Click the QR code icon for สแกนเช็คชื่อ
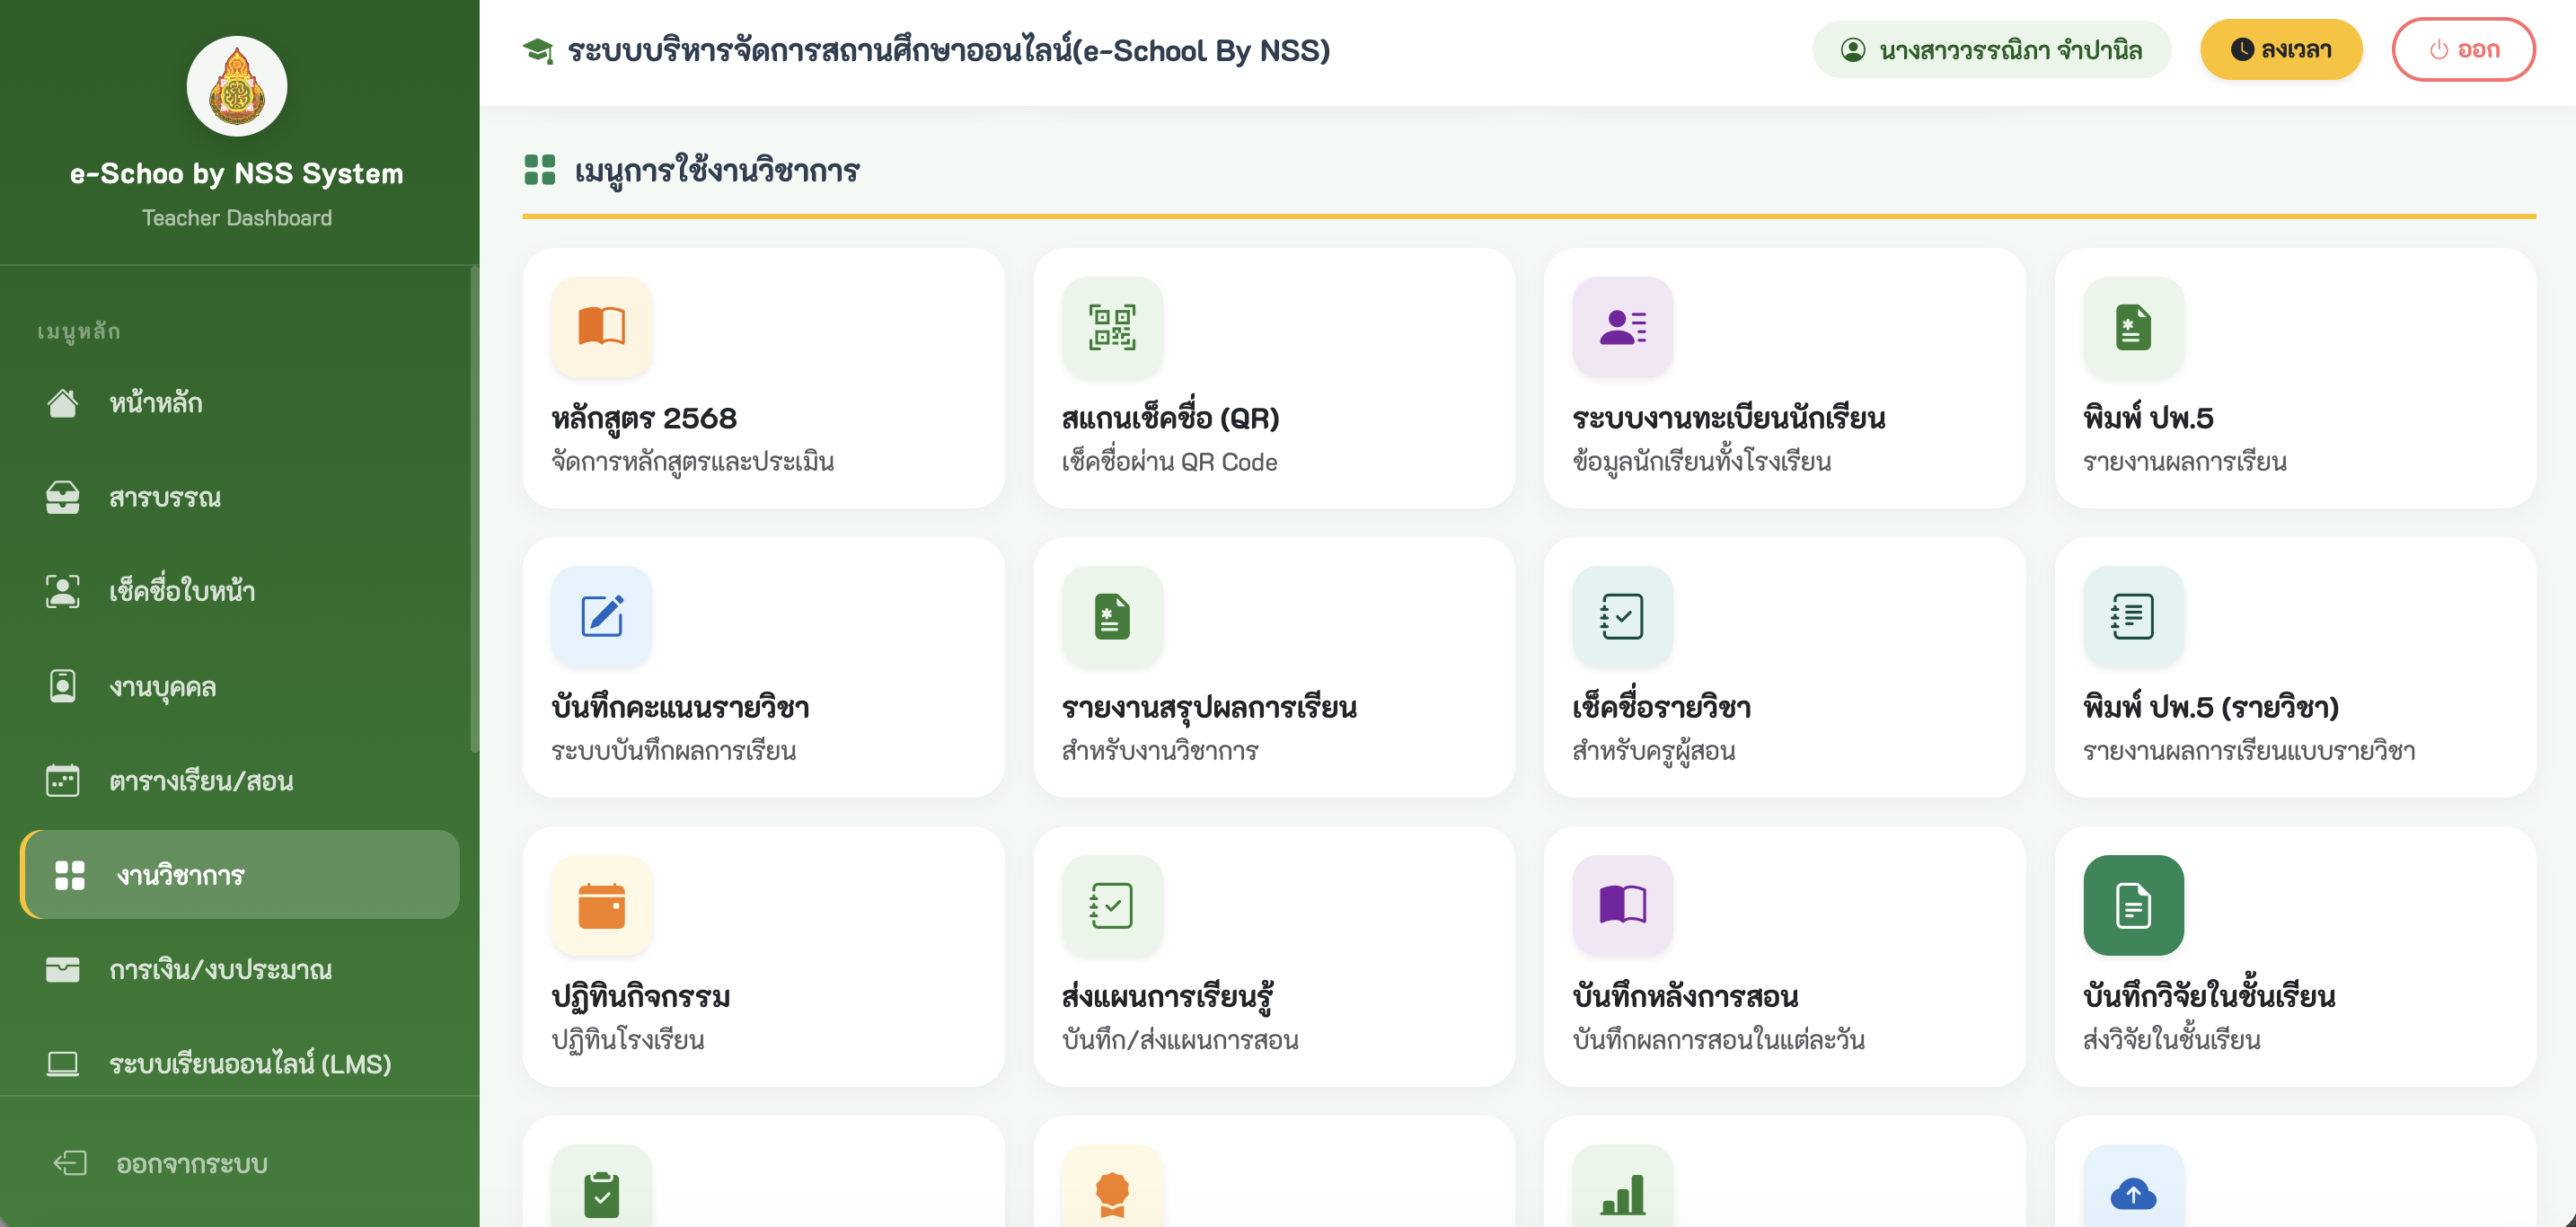This screenshot has height=1227, width=2576. pyautogui.click(x=1112, y=327)
